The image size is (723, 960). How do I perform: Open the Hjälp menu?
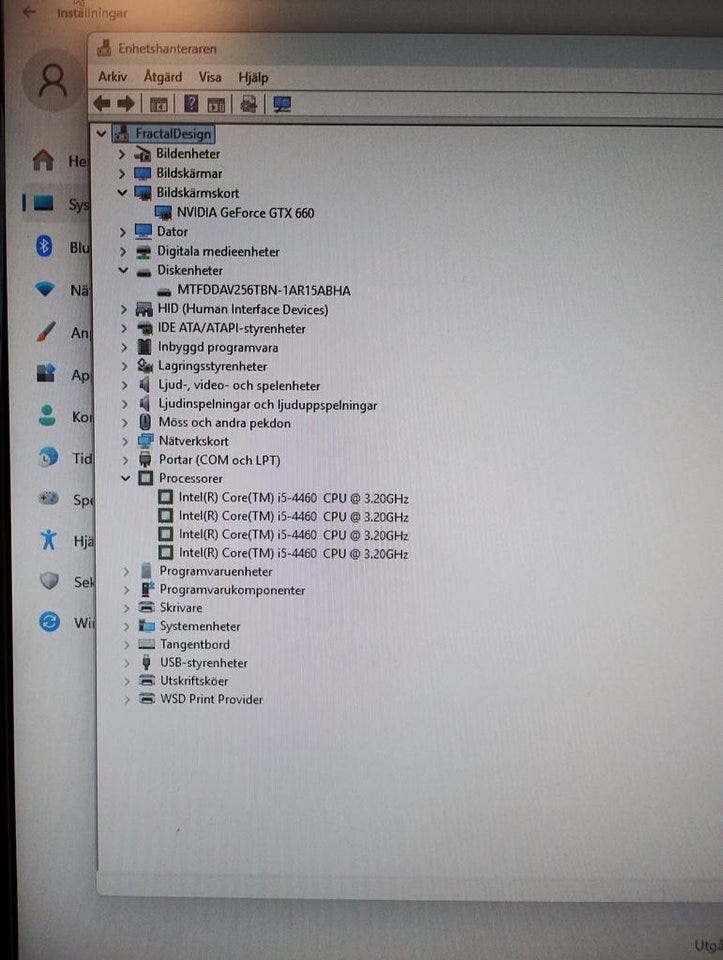point(253,78)
